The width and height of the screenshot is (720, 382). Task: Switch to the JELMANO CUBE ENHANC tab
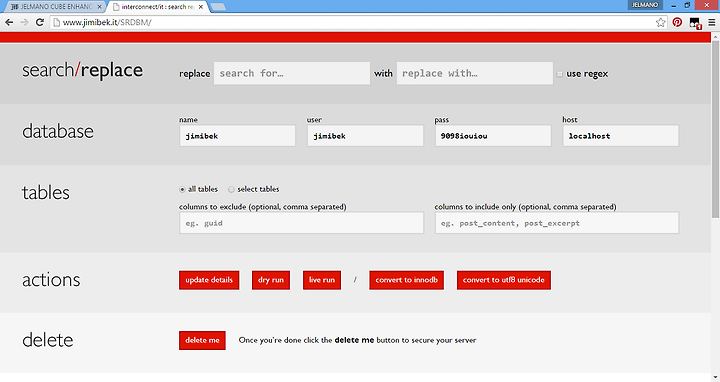point(54,7)
